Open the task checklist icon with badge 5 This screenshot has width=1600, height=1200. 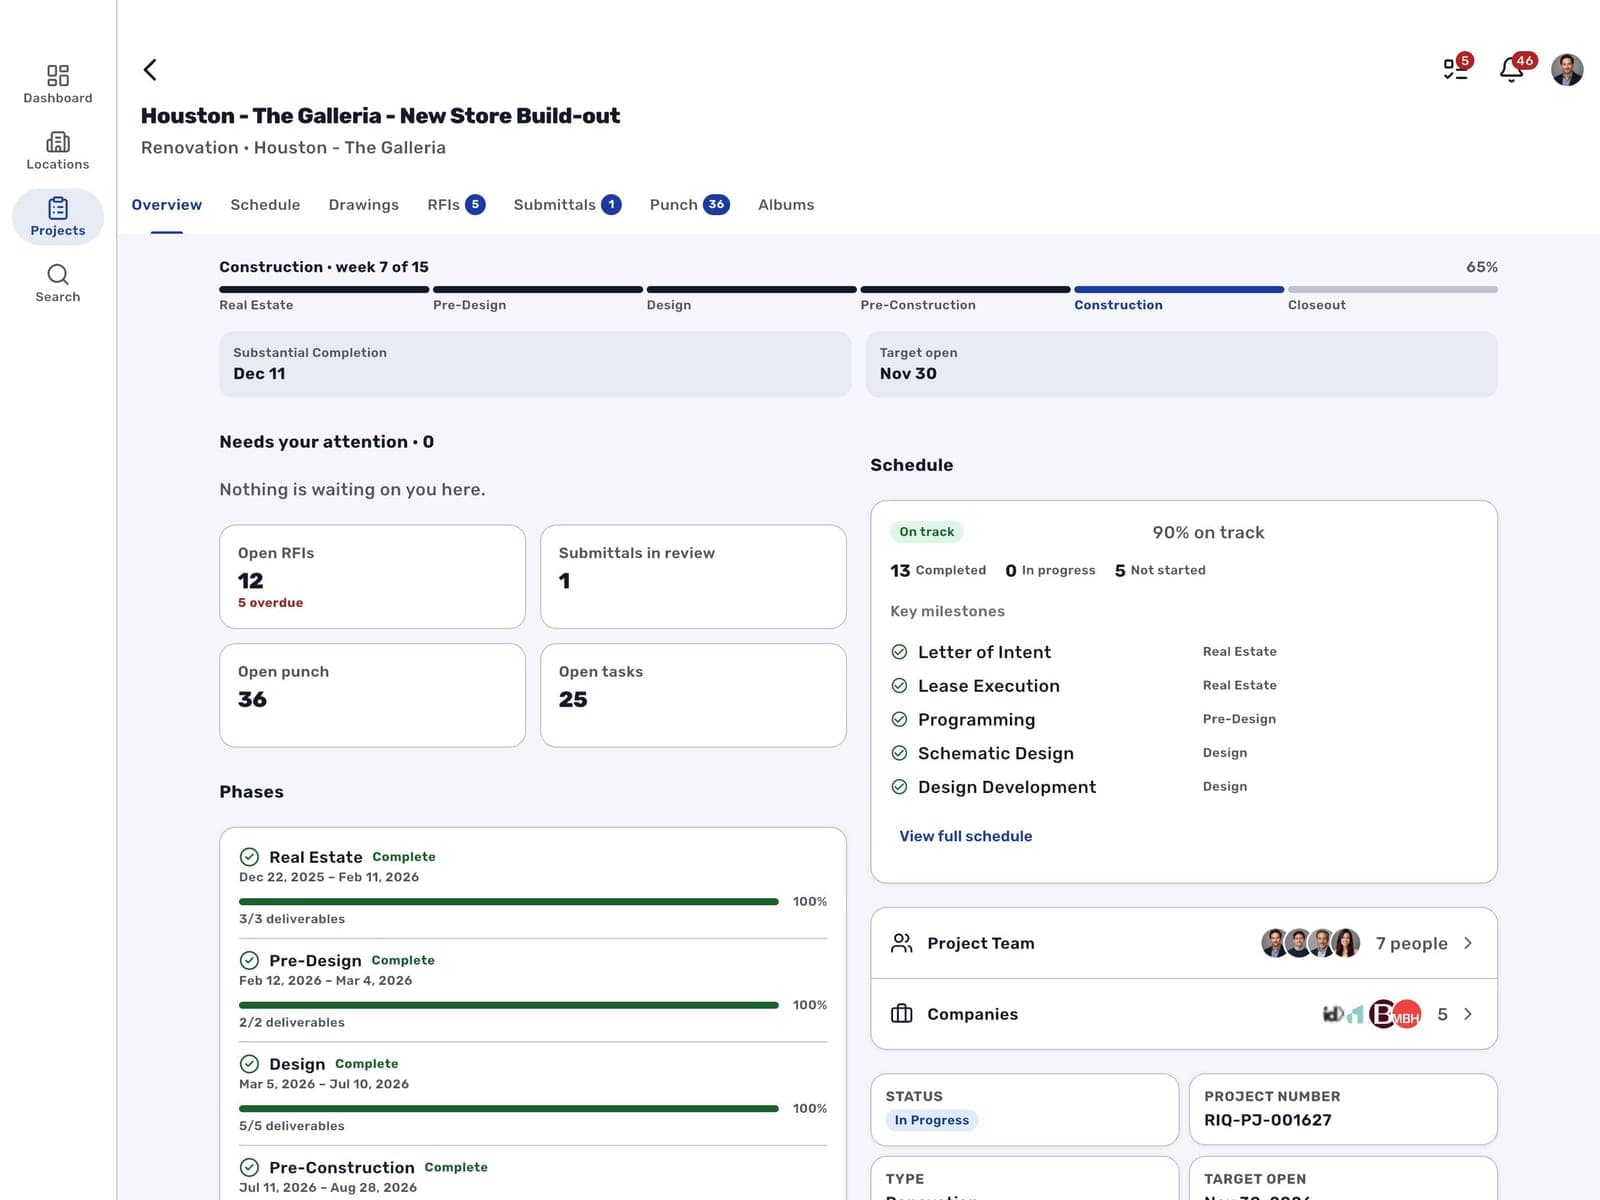1456,69
